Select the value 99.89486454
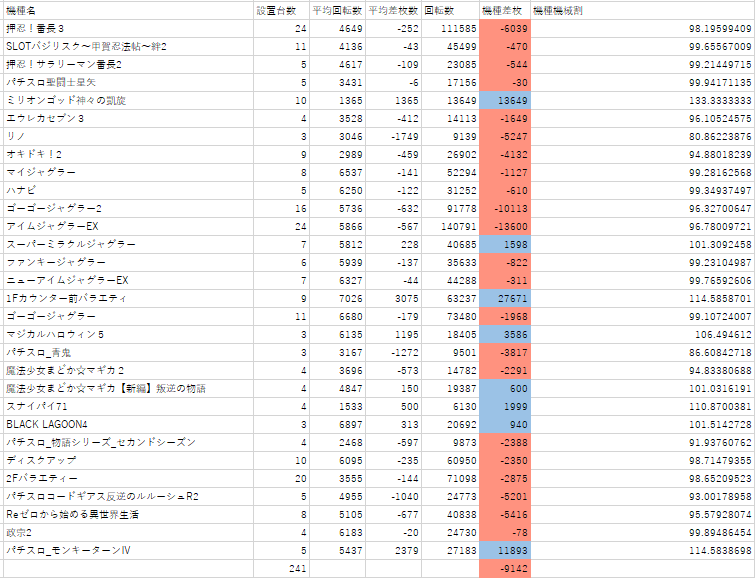This screenshot has height=578, width=755. 642,533
